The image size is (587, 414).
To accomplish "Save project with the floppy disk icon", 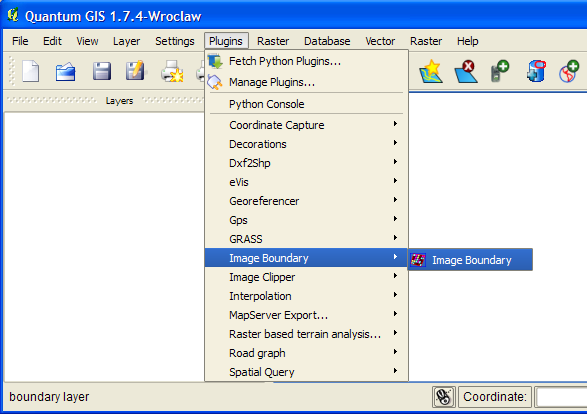I will pos(101,71).
